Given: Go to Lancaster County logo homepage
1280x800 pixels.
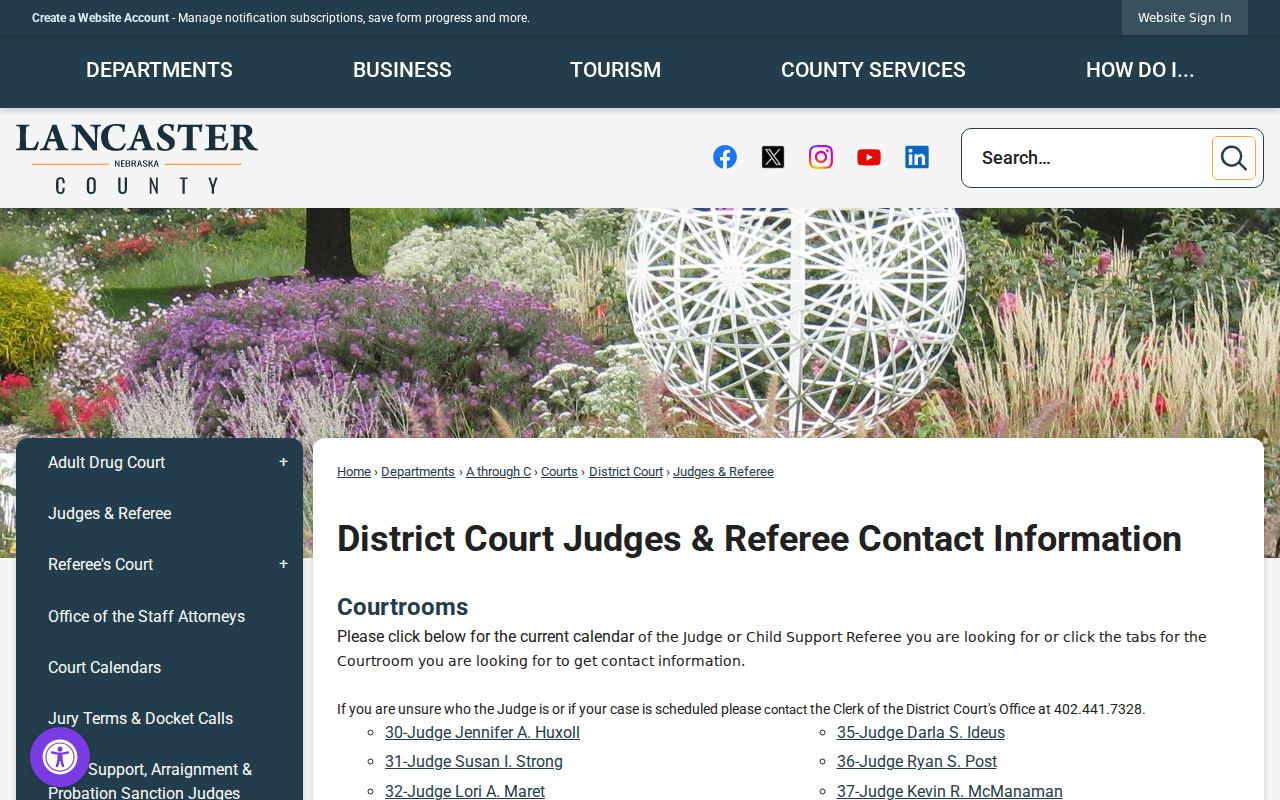Looking at the screenshot, I should point(137,158).
